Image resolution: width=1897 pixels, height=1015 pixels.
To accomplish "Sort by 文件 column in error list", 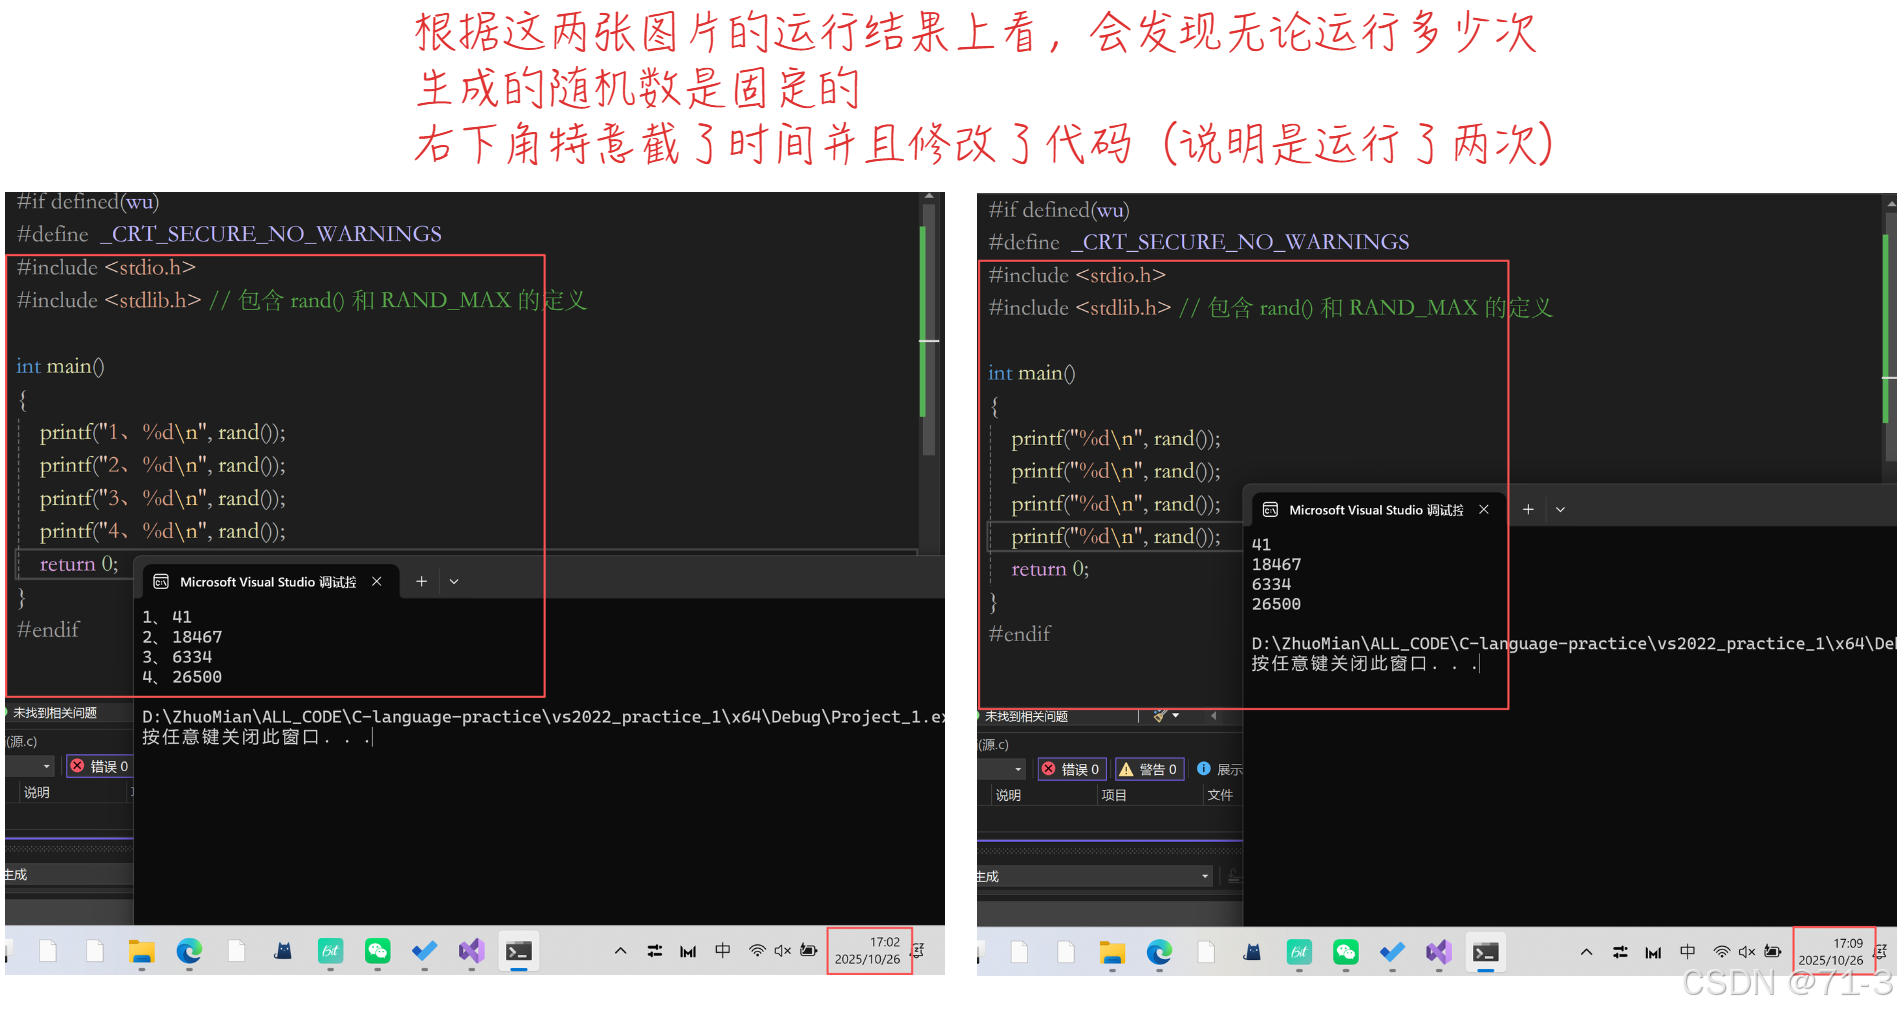I will pyautogui.click(x=1220, y=795).
